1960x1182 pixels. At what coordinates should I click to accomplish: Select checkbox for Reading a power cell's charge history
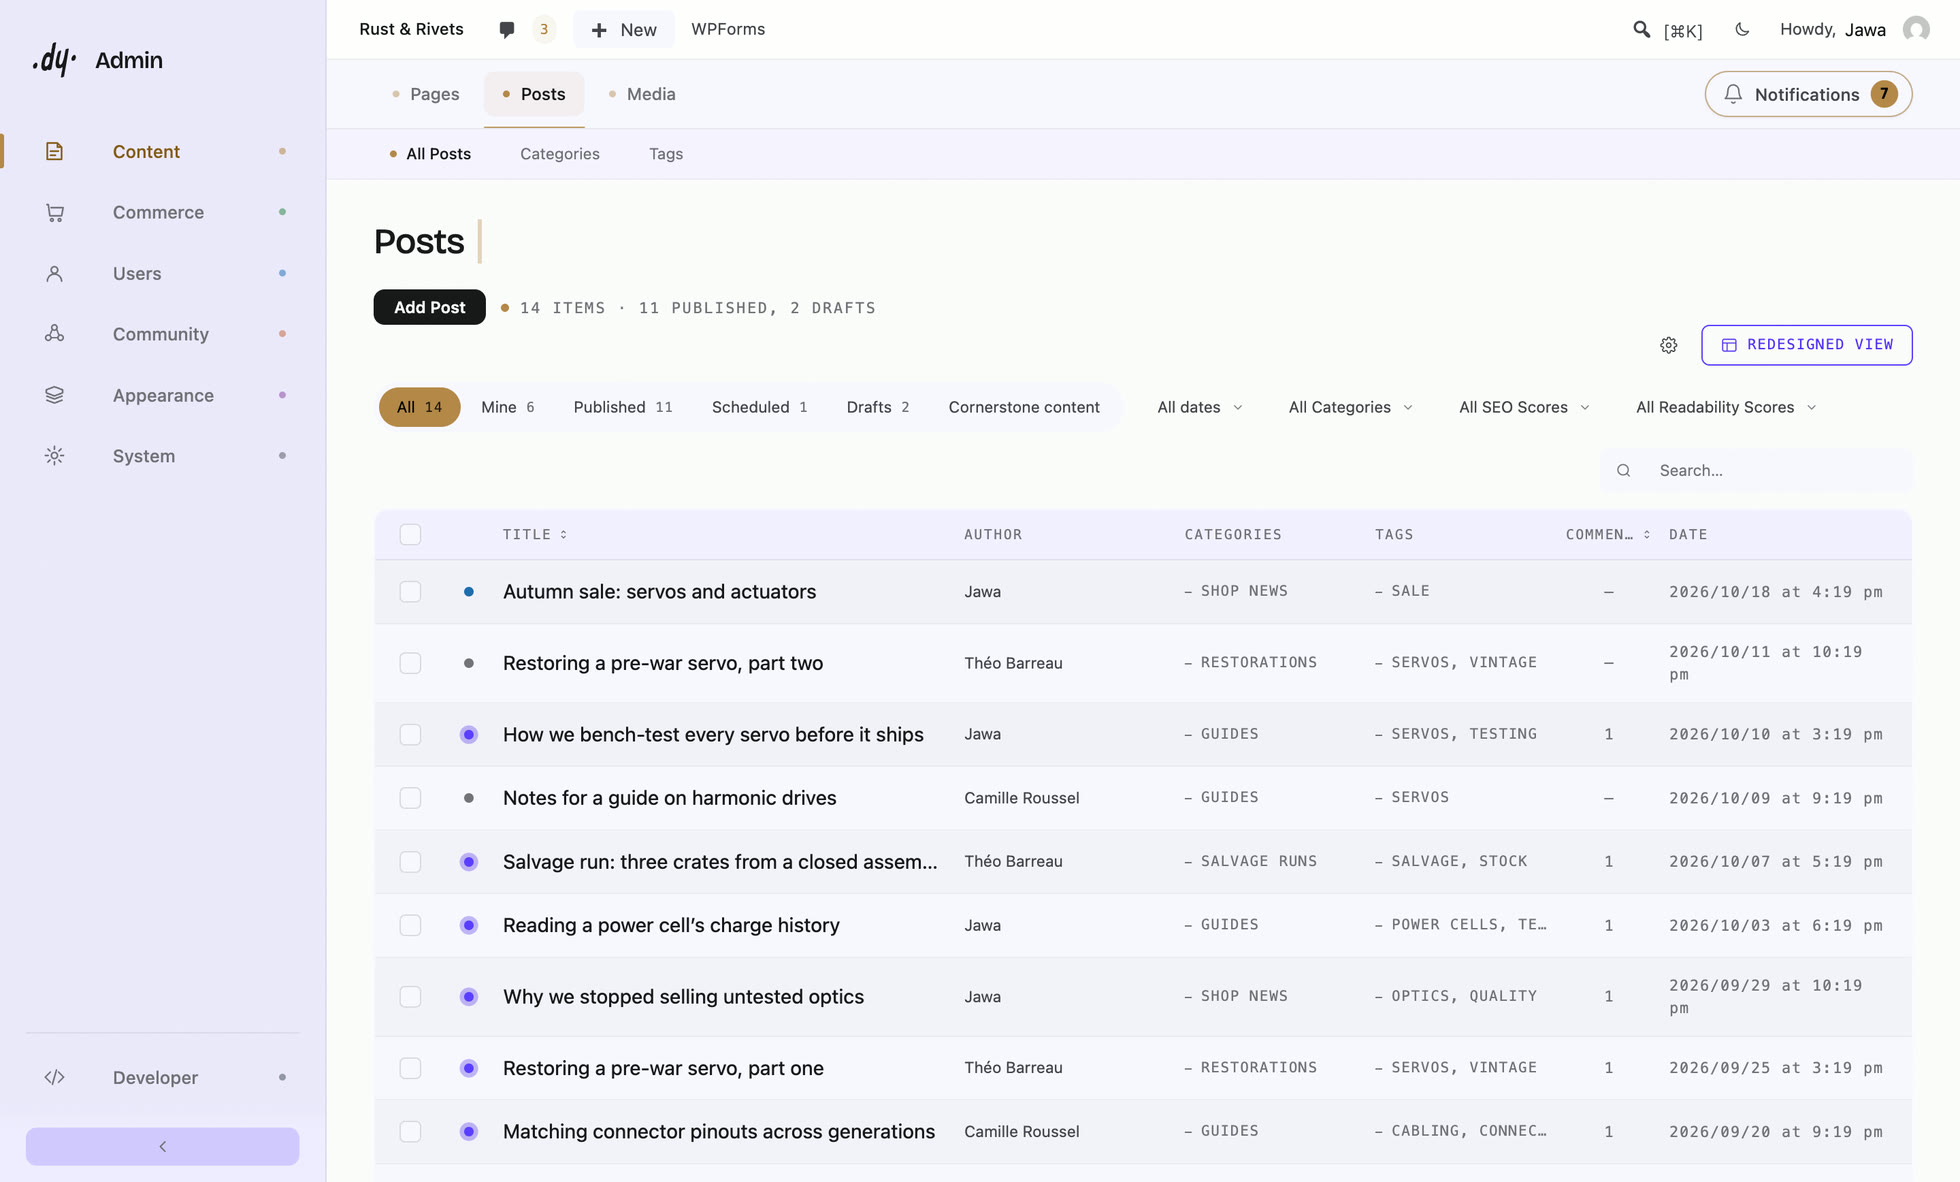click(410, 925)
